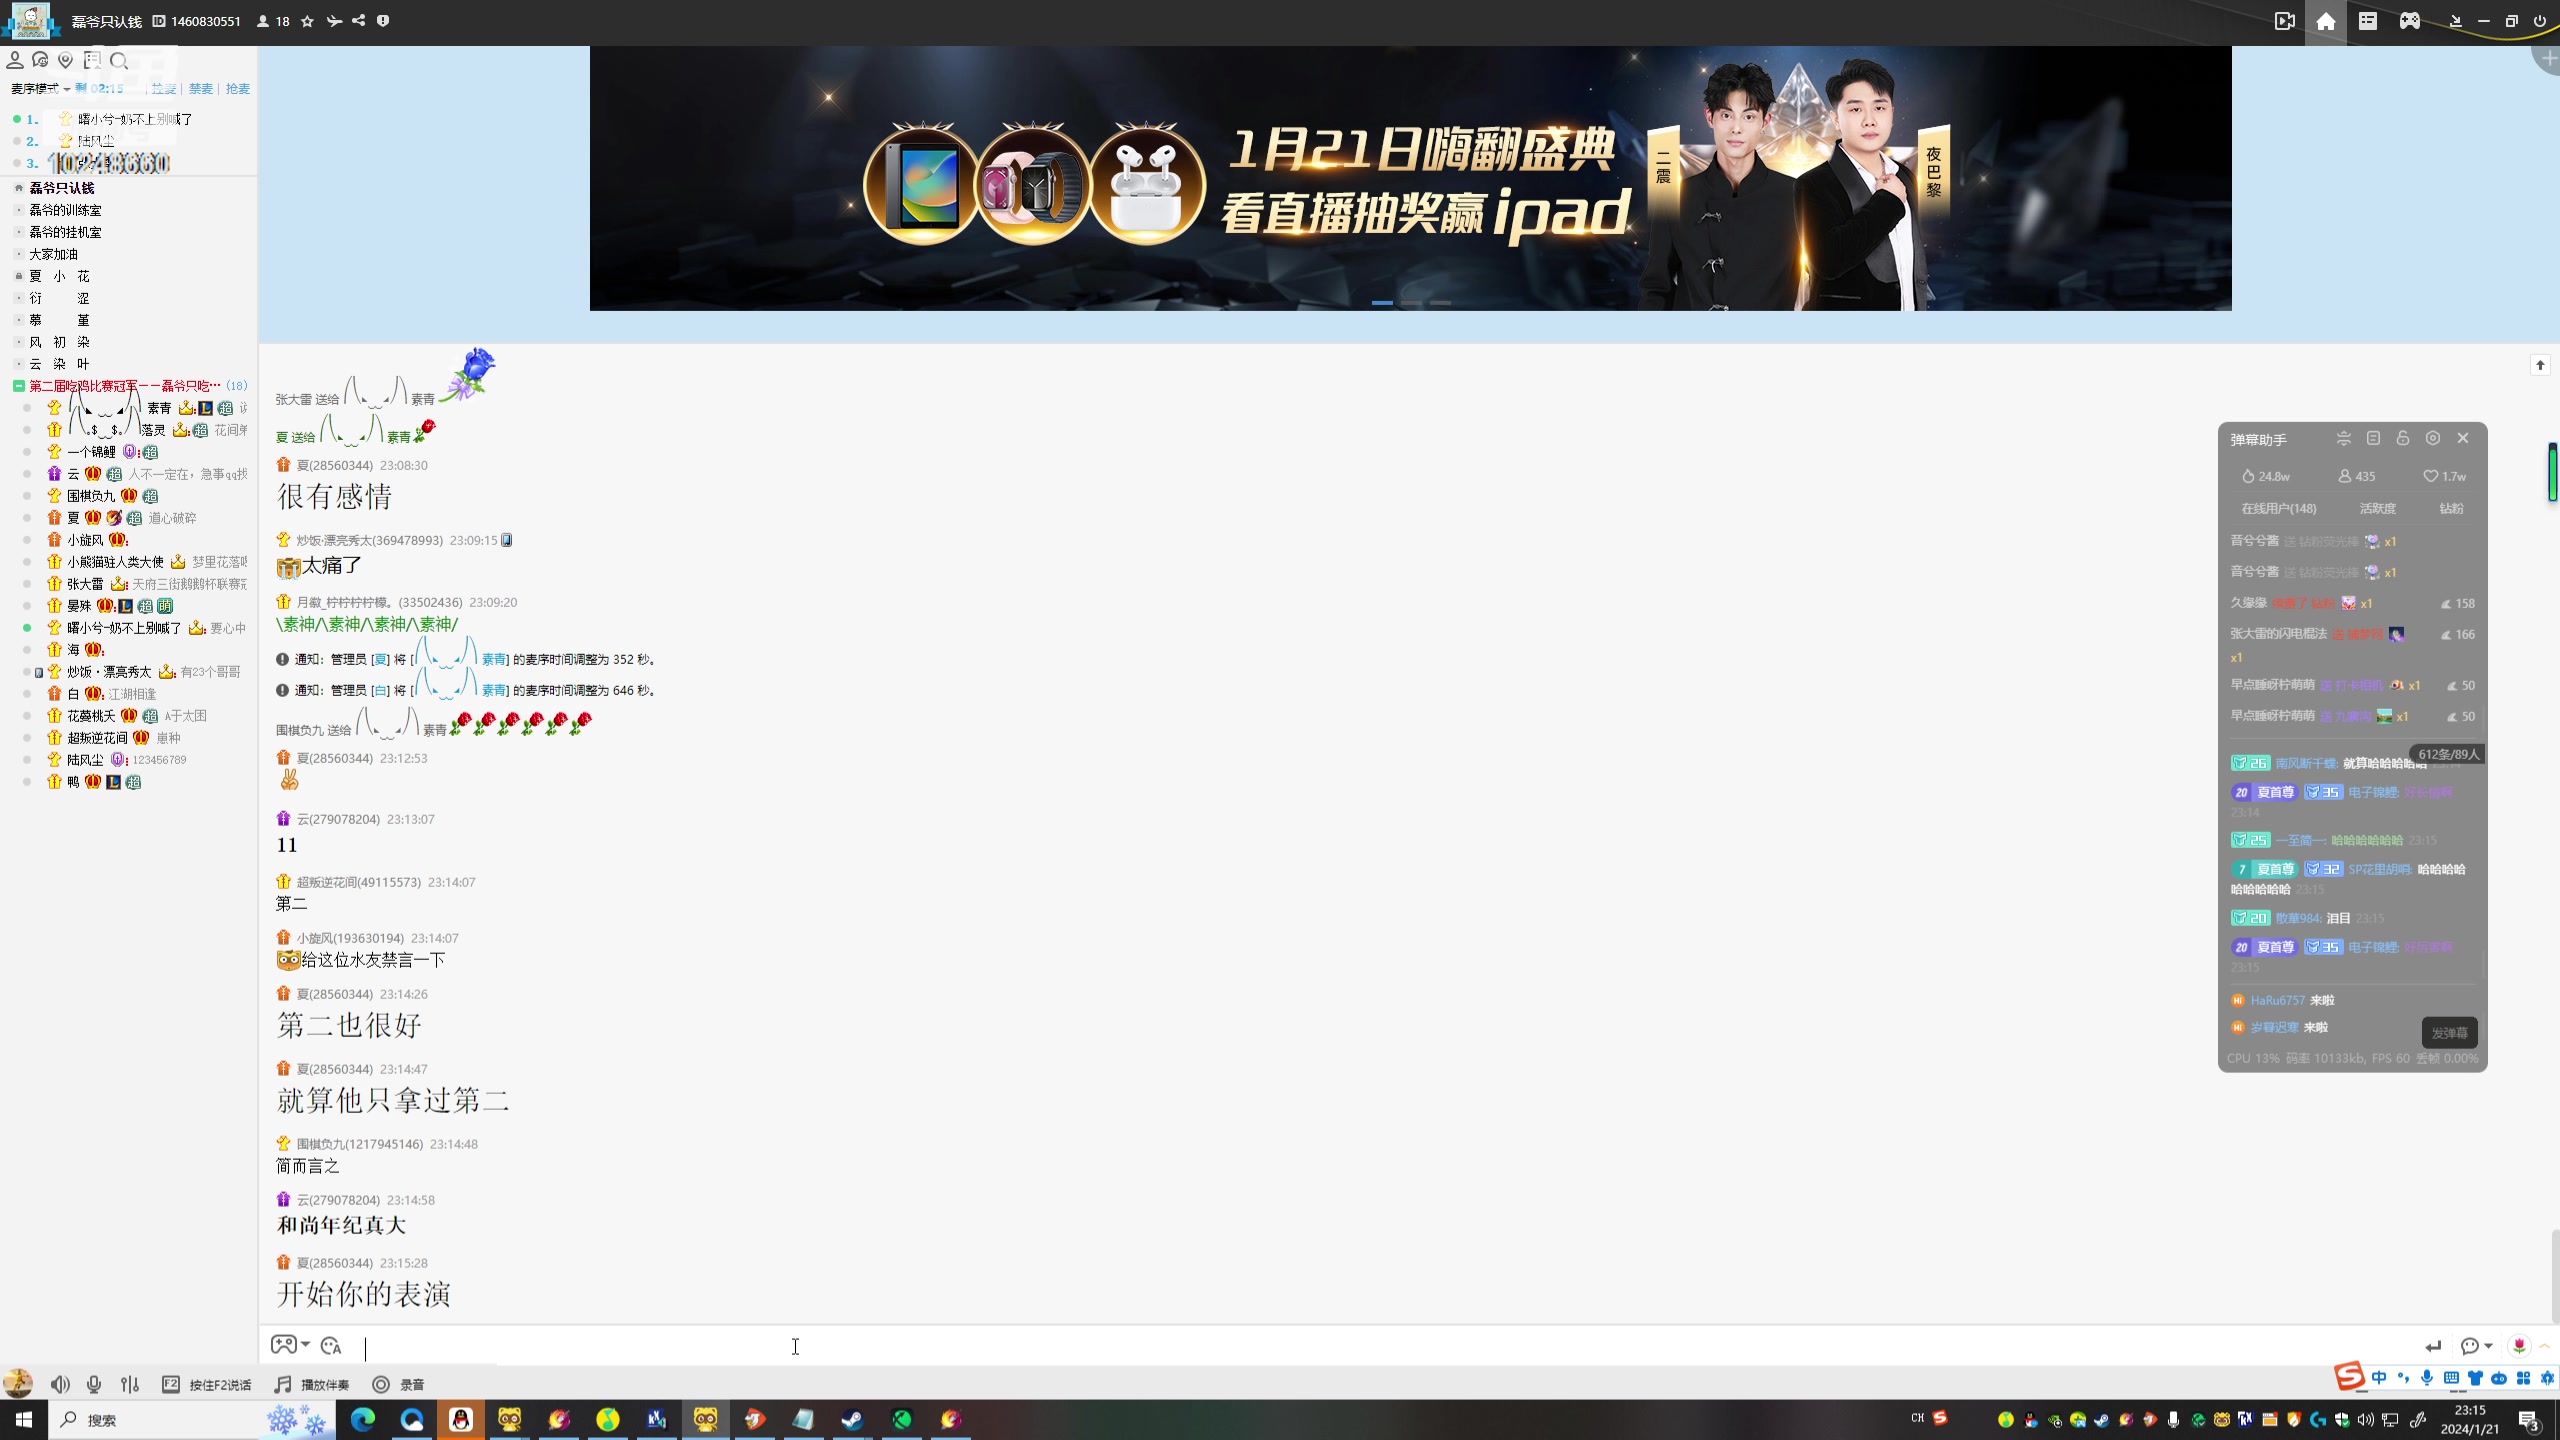Expand 夏小花 channel node

[19, 276]
